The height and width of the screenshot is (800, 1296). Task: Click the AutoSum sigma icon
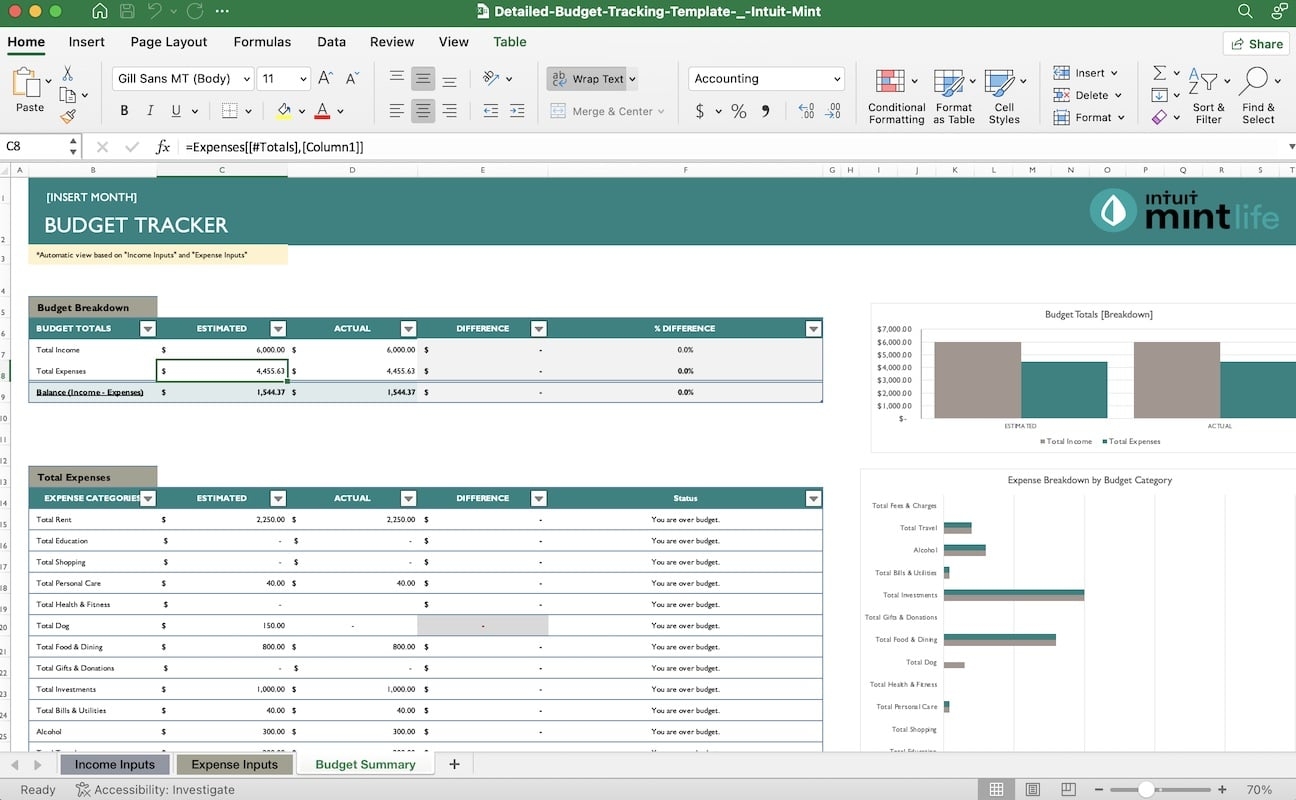(1159, 73)
